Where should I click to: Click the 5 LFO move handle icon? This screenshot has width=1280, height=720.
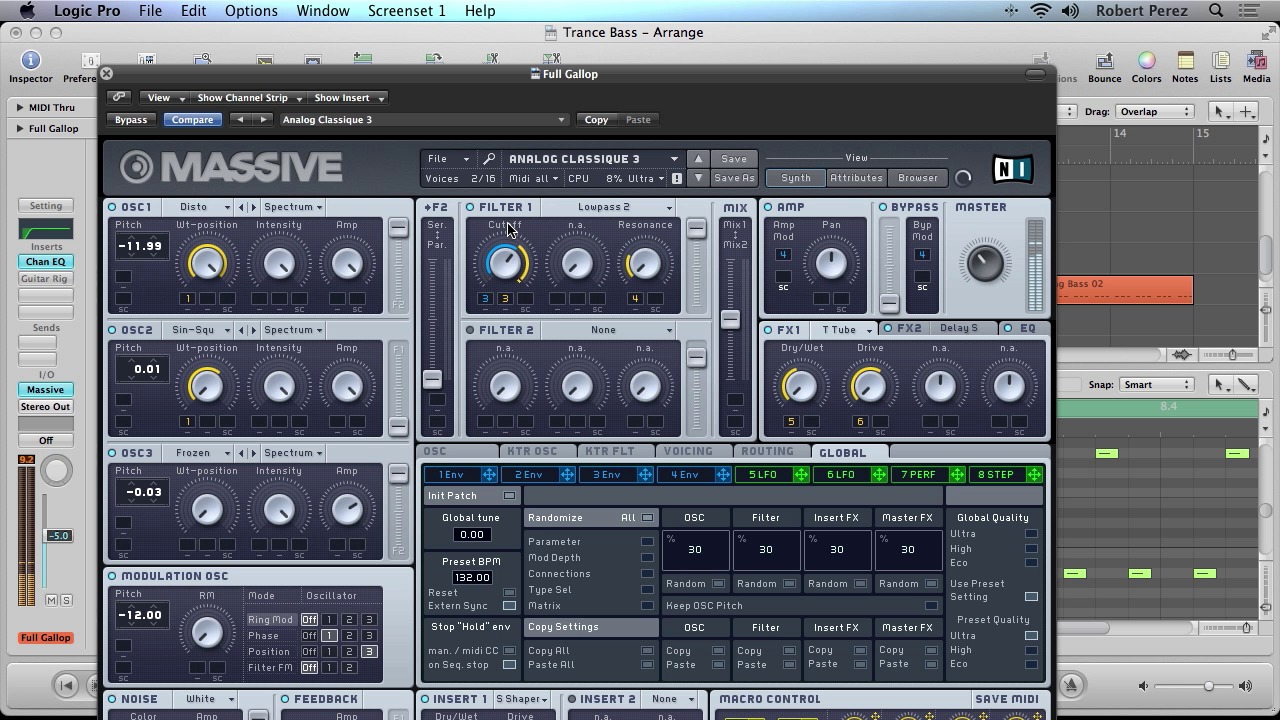[x=801, y=475]
